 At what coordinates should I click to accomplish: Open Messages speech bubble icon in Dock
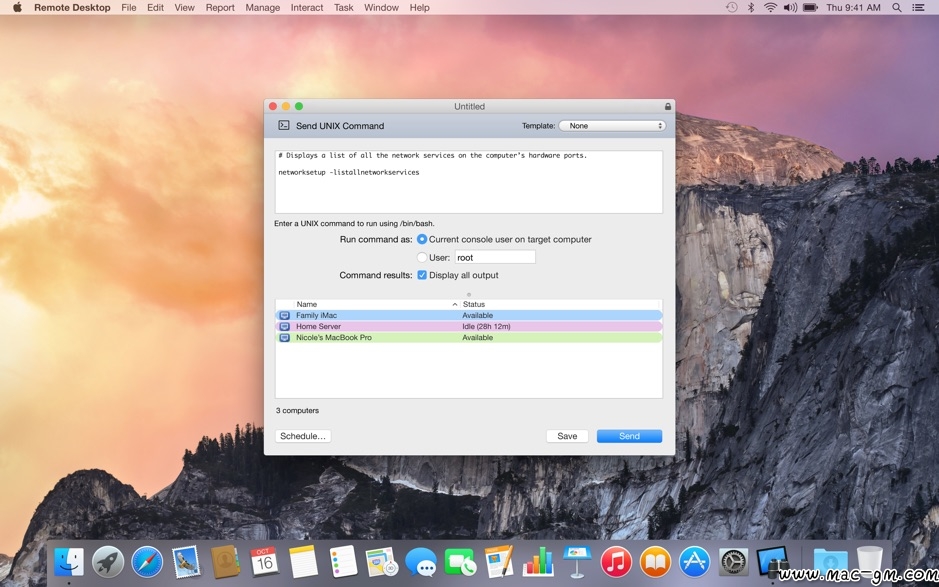420,562
